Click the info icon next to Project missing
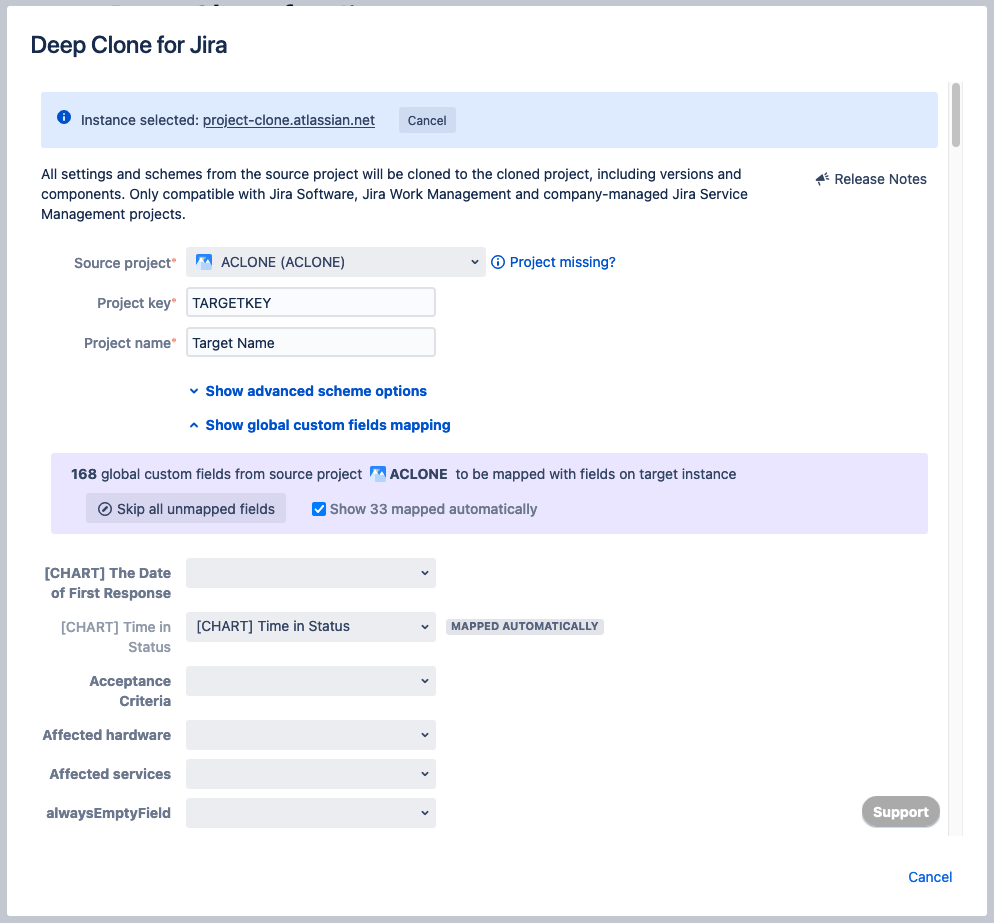Image resolution: width=994 pixels, height=923 pixels. [498, 261]
